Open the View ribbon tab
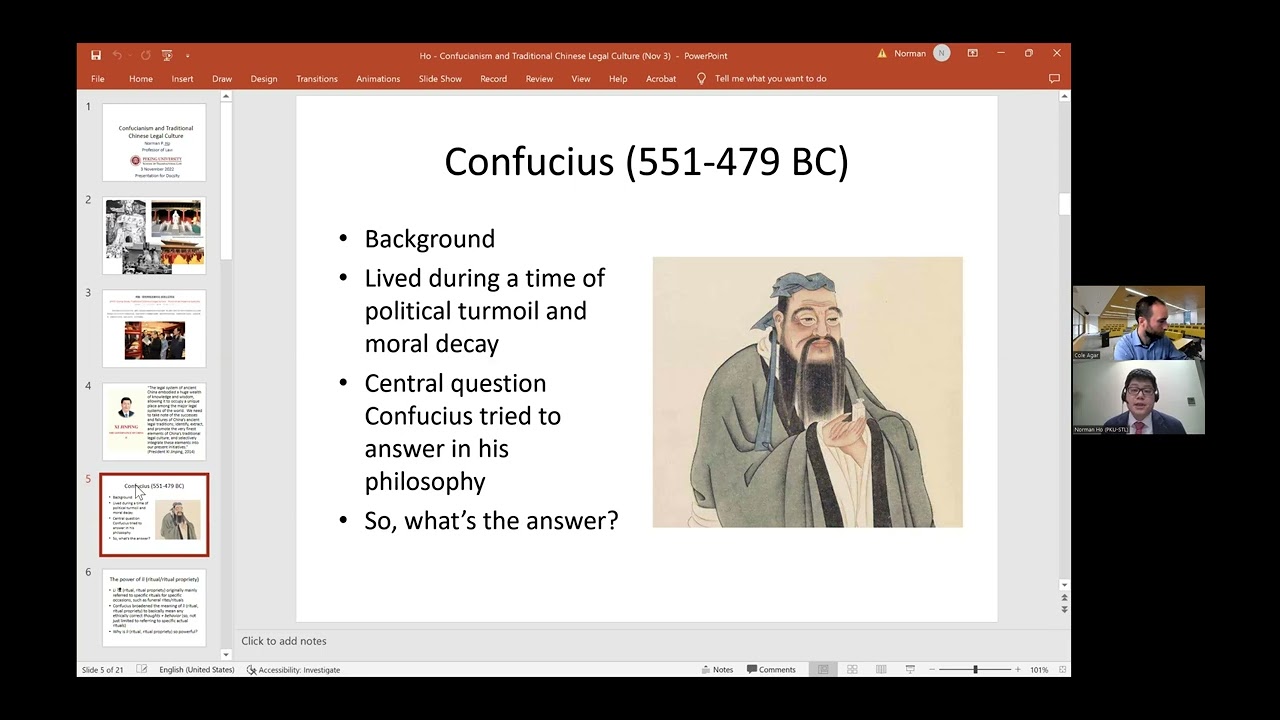This screenshot has height=720, width=1280. (581, 79)
